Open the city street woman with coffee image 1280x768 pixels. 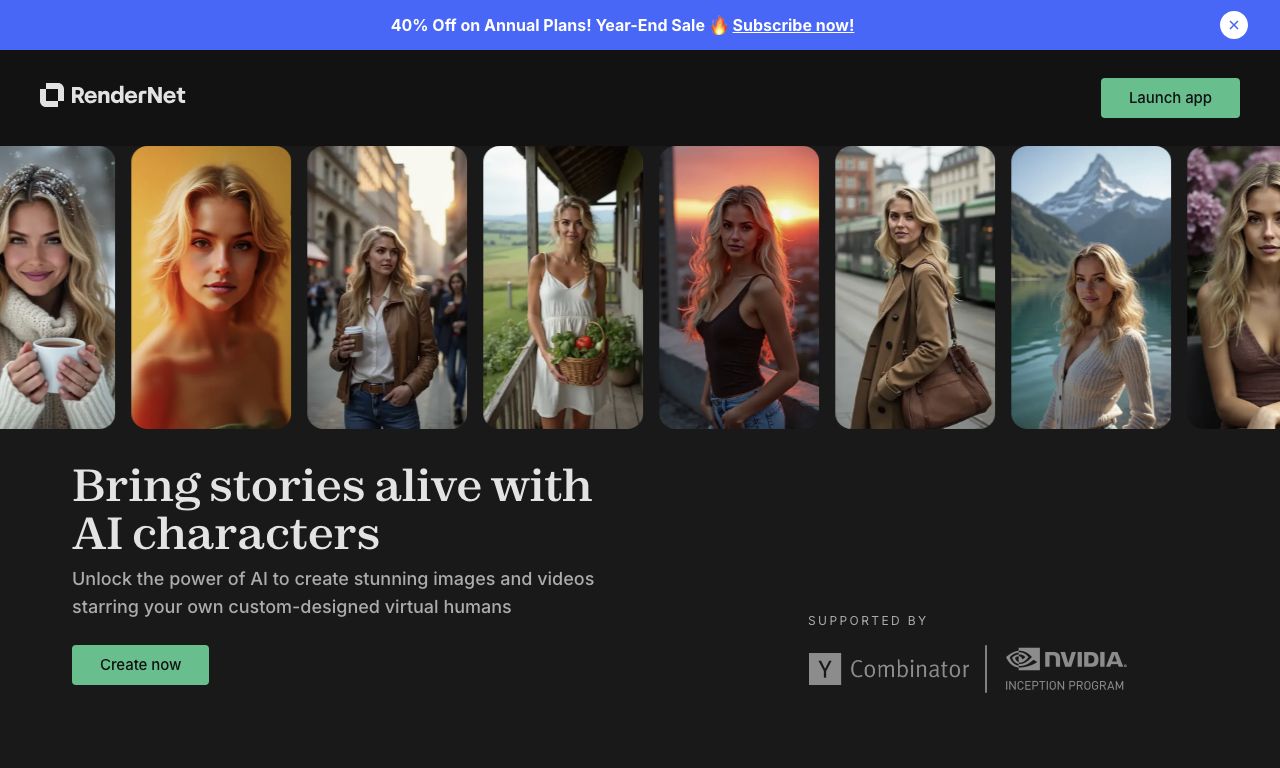coord(387,288)
